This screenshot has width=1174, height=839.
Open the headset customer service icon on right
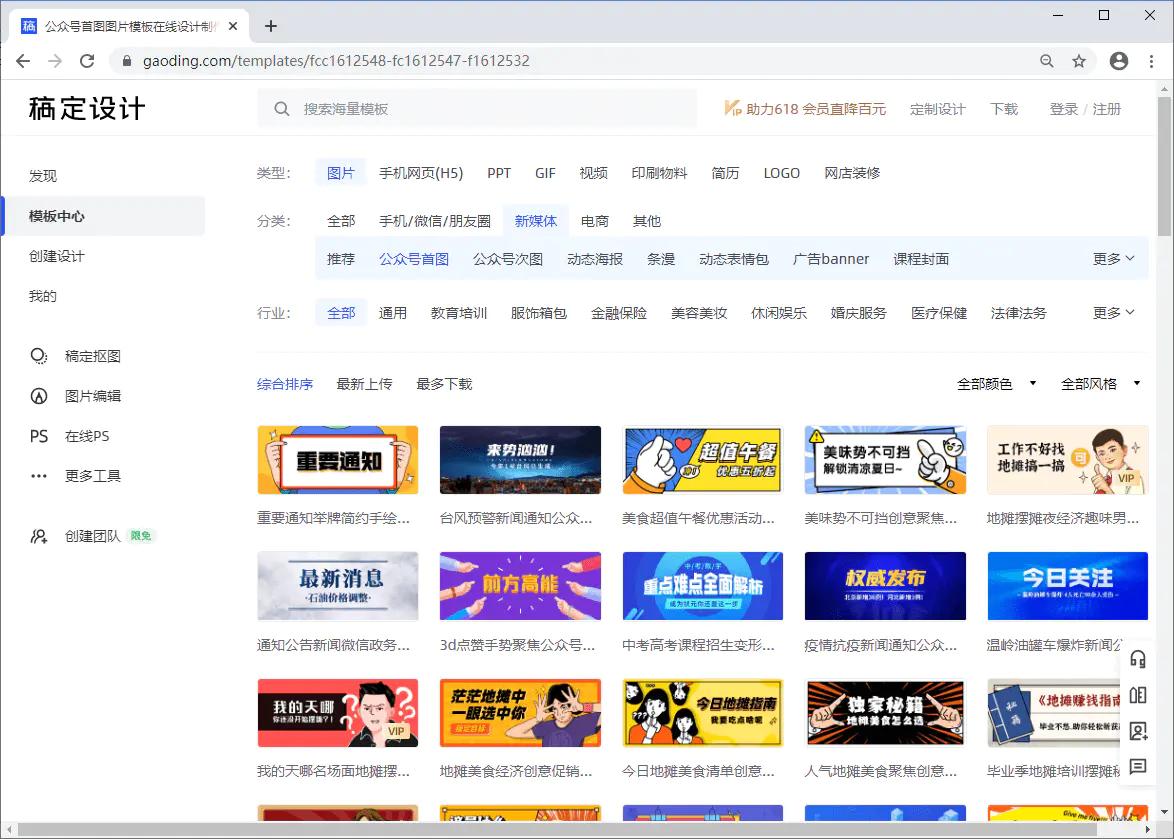coord(1137,658)
